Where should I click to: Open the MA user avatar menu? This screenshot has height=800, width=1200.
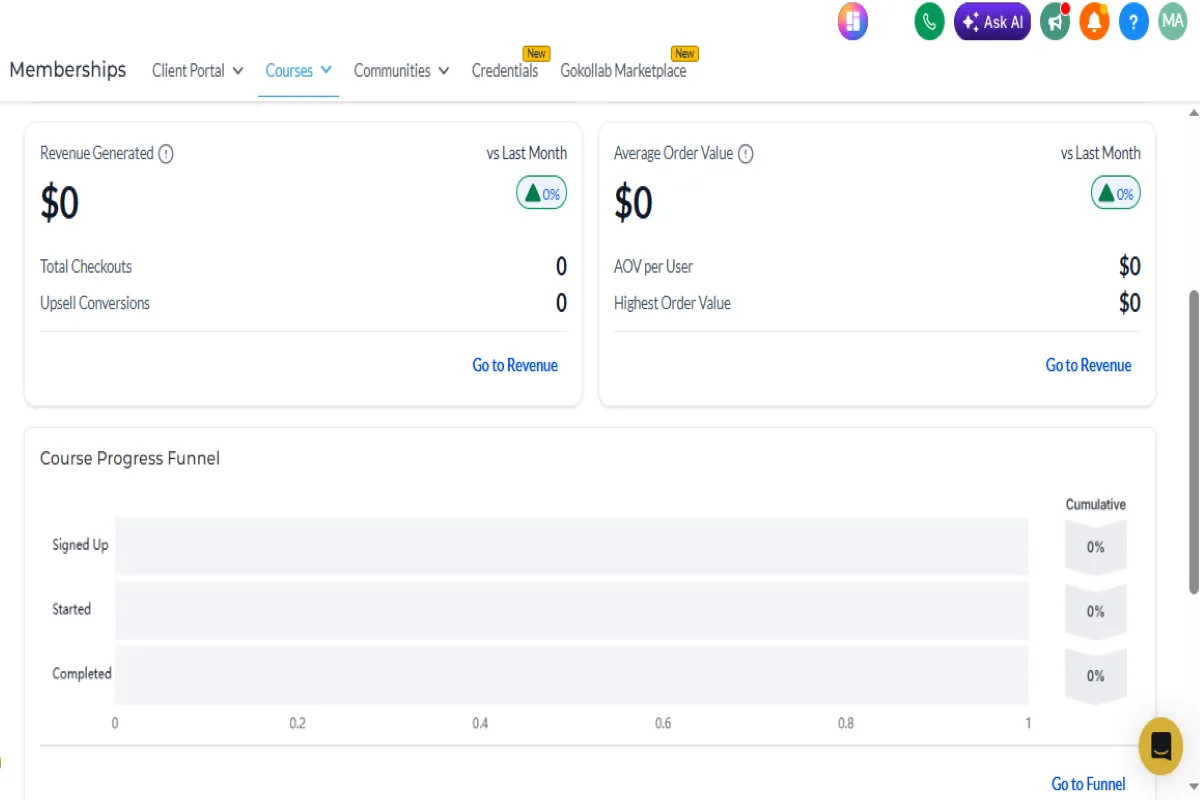click(x=1172, y=21)
